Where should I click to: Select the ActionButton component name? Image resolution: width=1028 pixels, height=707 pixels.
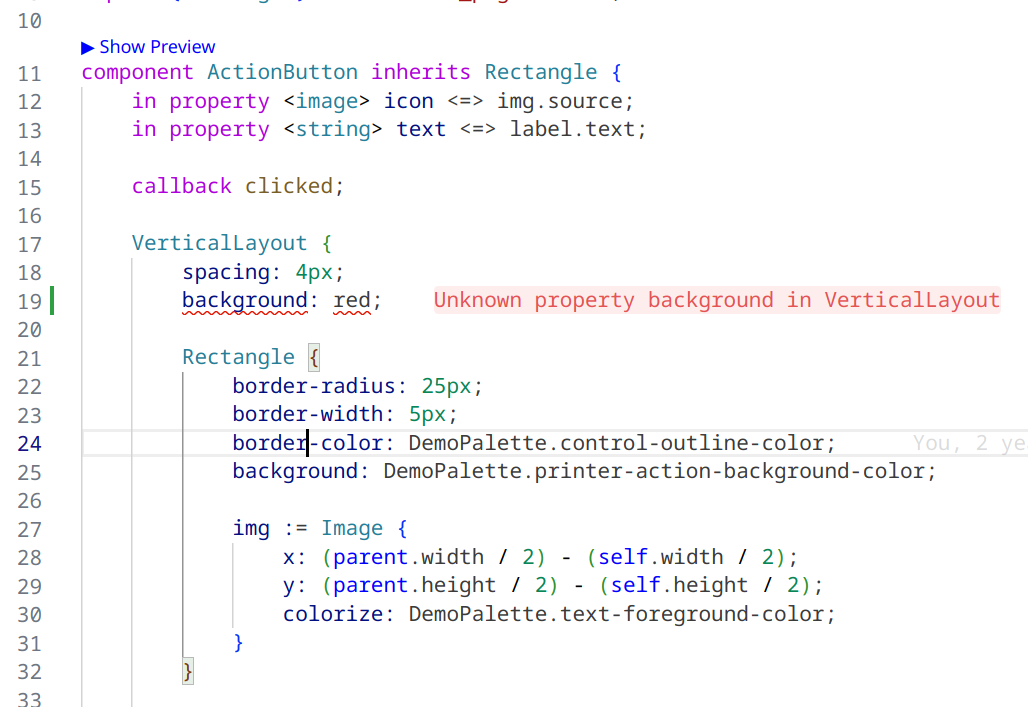pyautogui.click(x=281, y=71)
